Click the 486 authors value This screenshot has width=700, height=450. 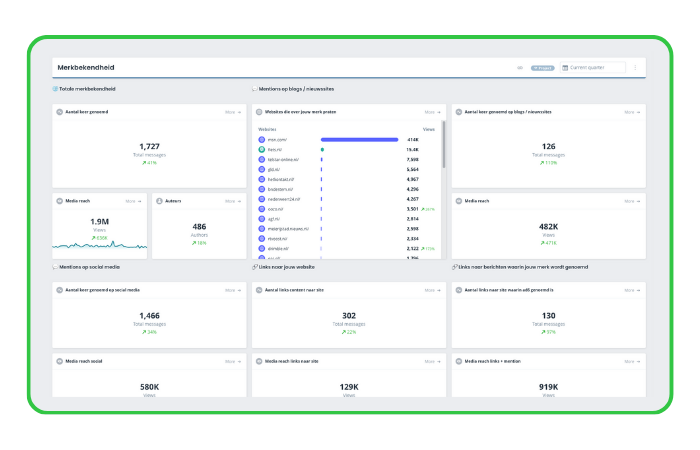click(x=199, y=227)
